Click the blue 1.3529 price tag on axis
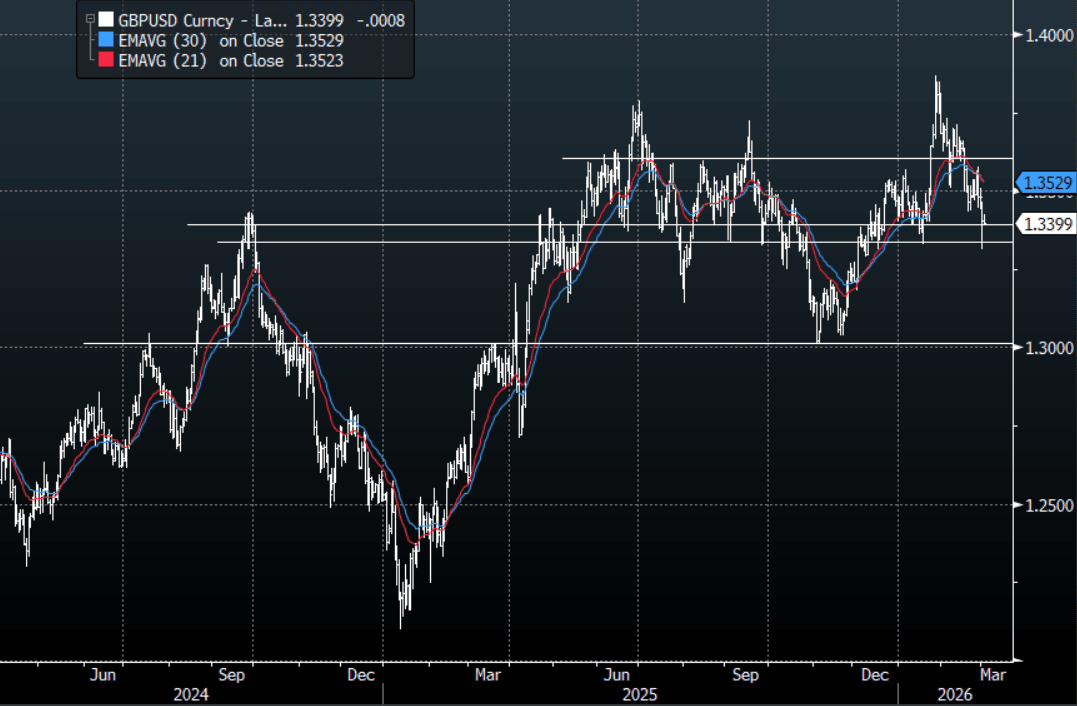The image size is (1077, 706). (1045, 183)
